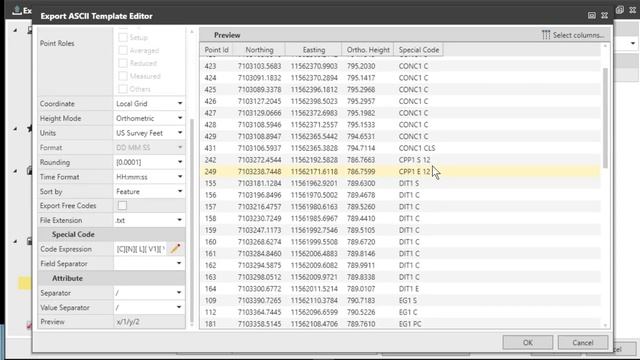Screen dimensions: 640x360
Task: Click the Cancel button
Action: click(583, 342)
